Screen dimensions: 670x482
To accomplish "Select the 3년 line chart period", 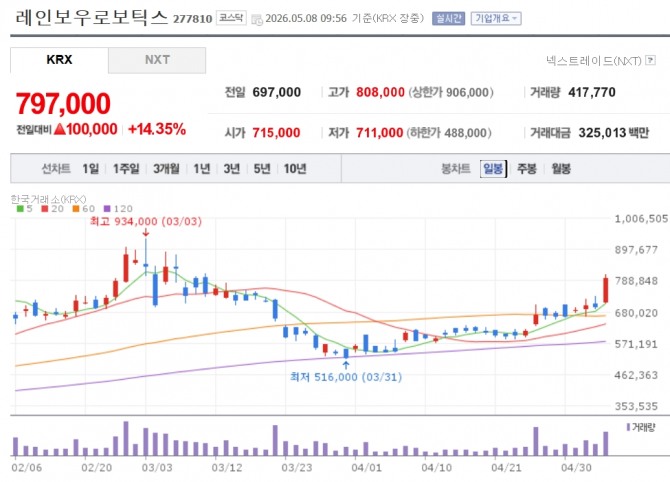I will point(232,169).
